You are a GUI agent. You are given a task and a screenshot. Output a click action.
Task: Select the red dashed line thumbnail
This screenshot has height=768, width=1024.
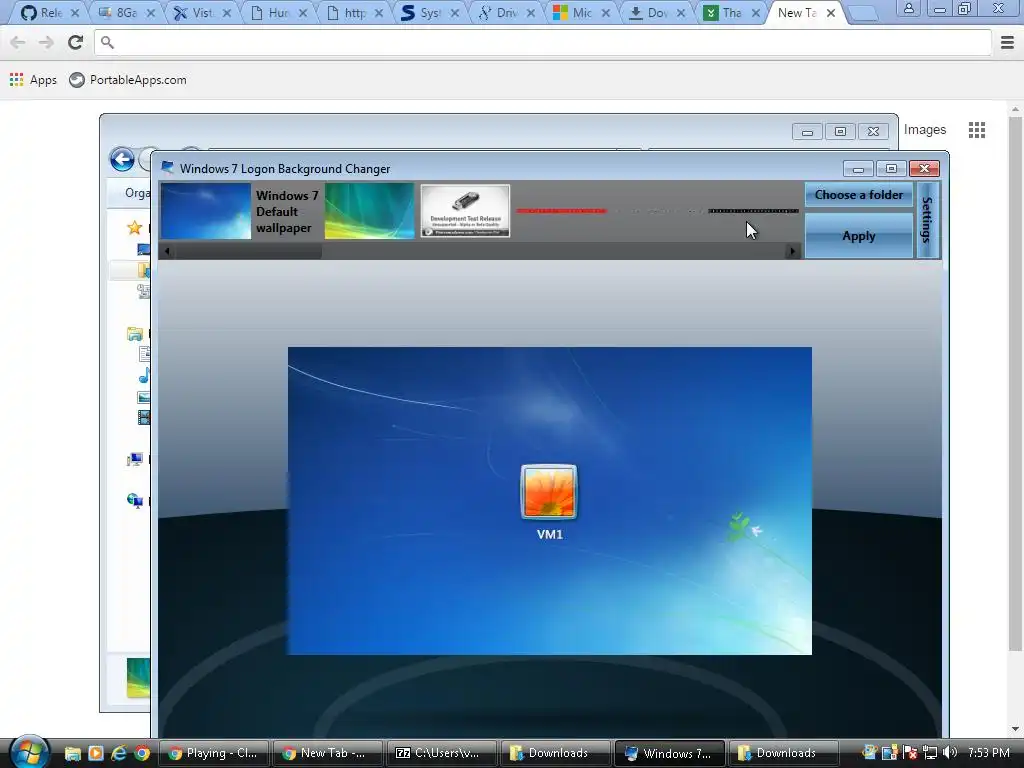pos(561,211)
